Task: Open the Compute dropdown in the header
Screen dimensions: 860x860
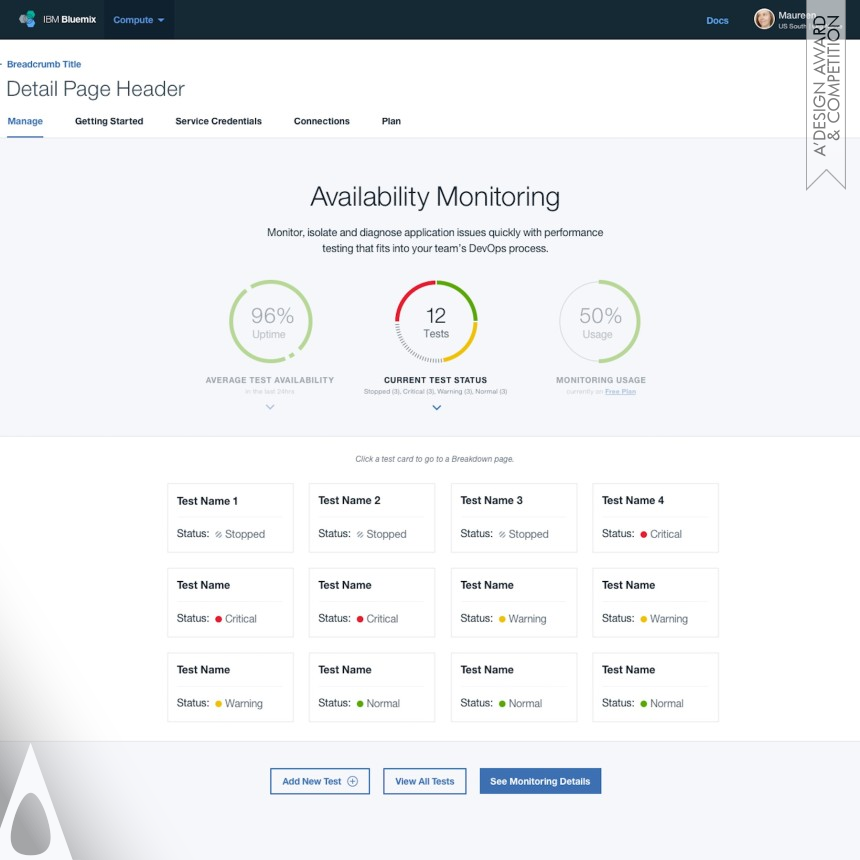Action: click(138, 19)
